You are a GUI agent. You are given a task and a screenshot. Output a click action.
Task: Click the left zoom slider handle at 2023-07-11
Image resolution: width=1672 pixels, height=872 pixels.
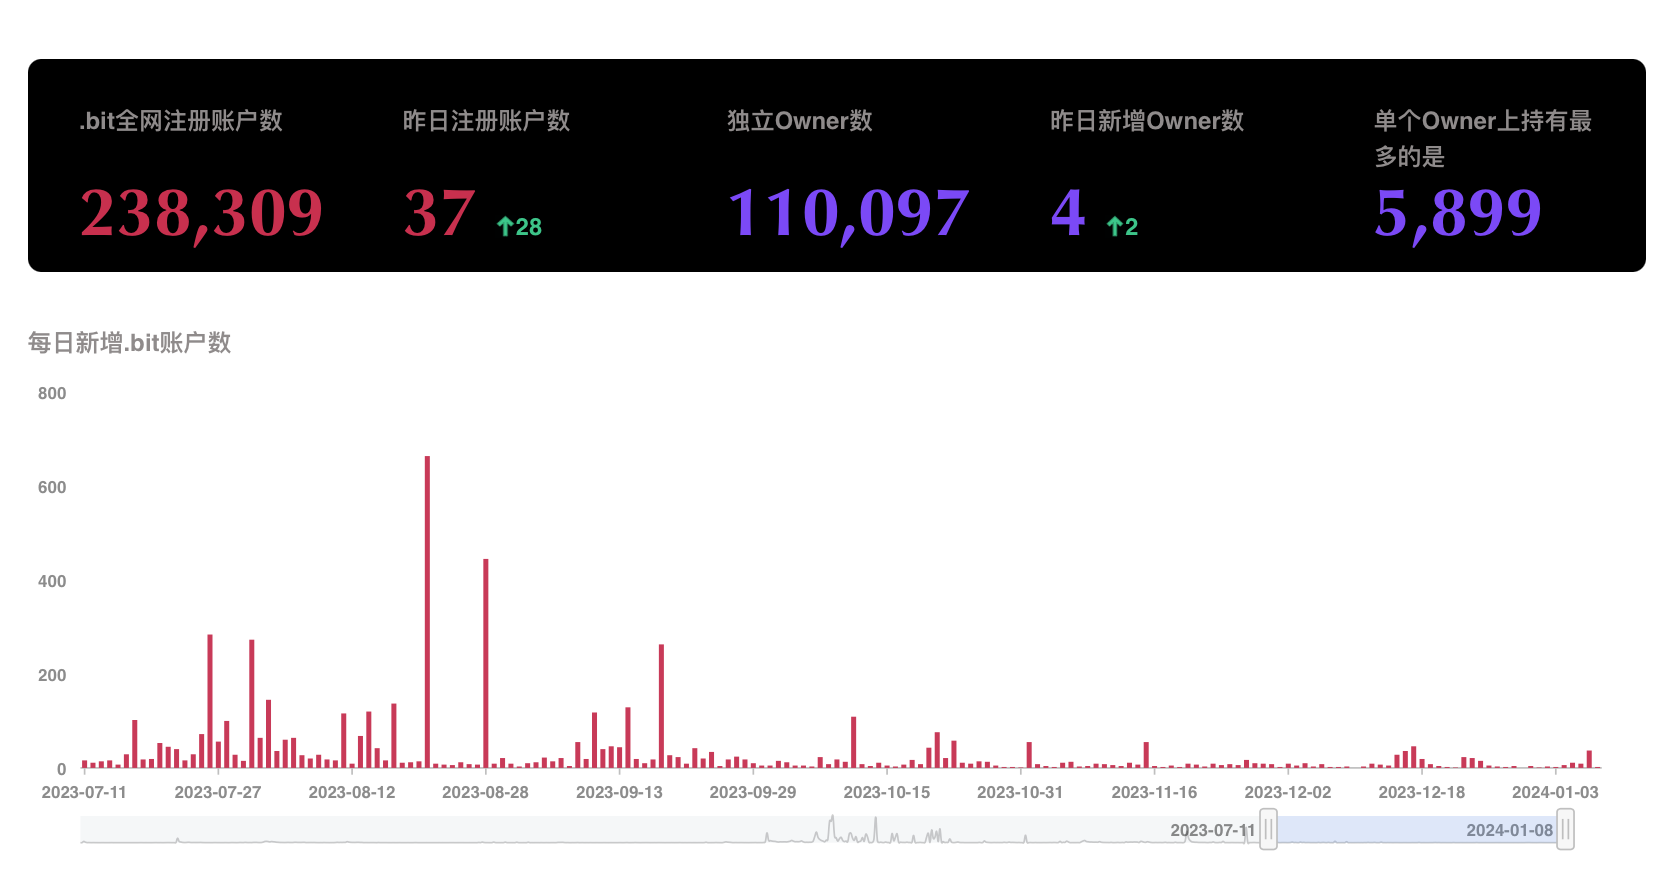tap(1268, 830)
